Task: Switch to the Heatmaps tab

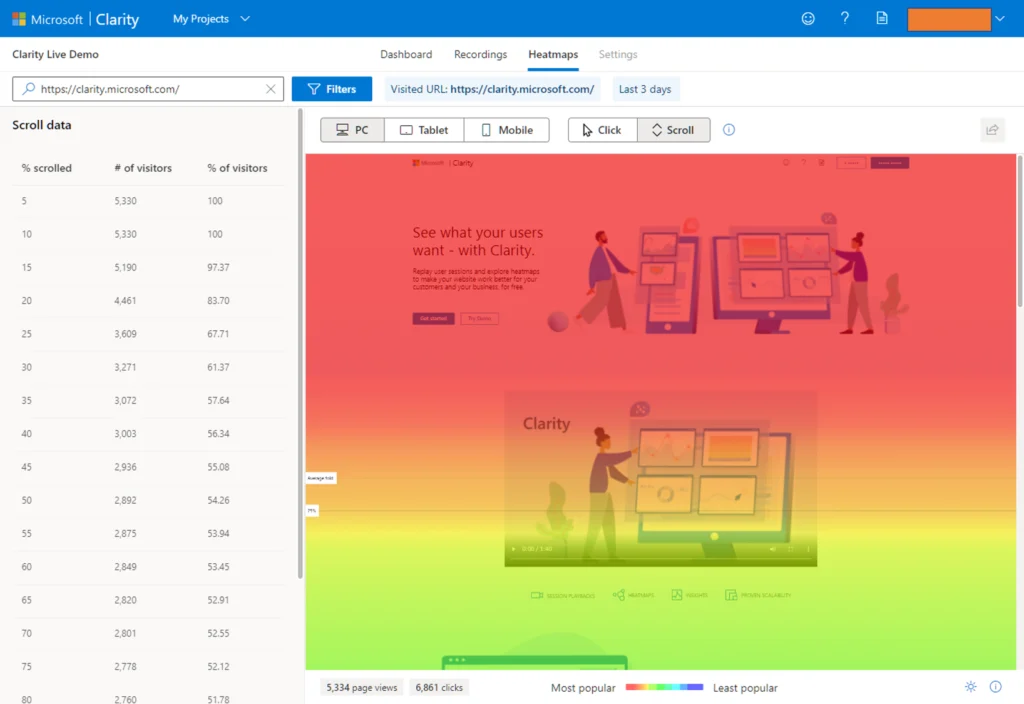Action: [x=553, y=54]
